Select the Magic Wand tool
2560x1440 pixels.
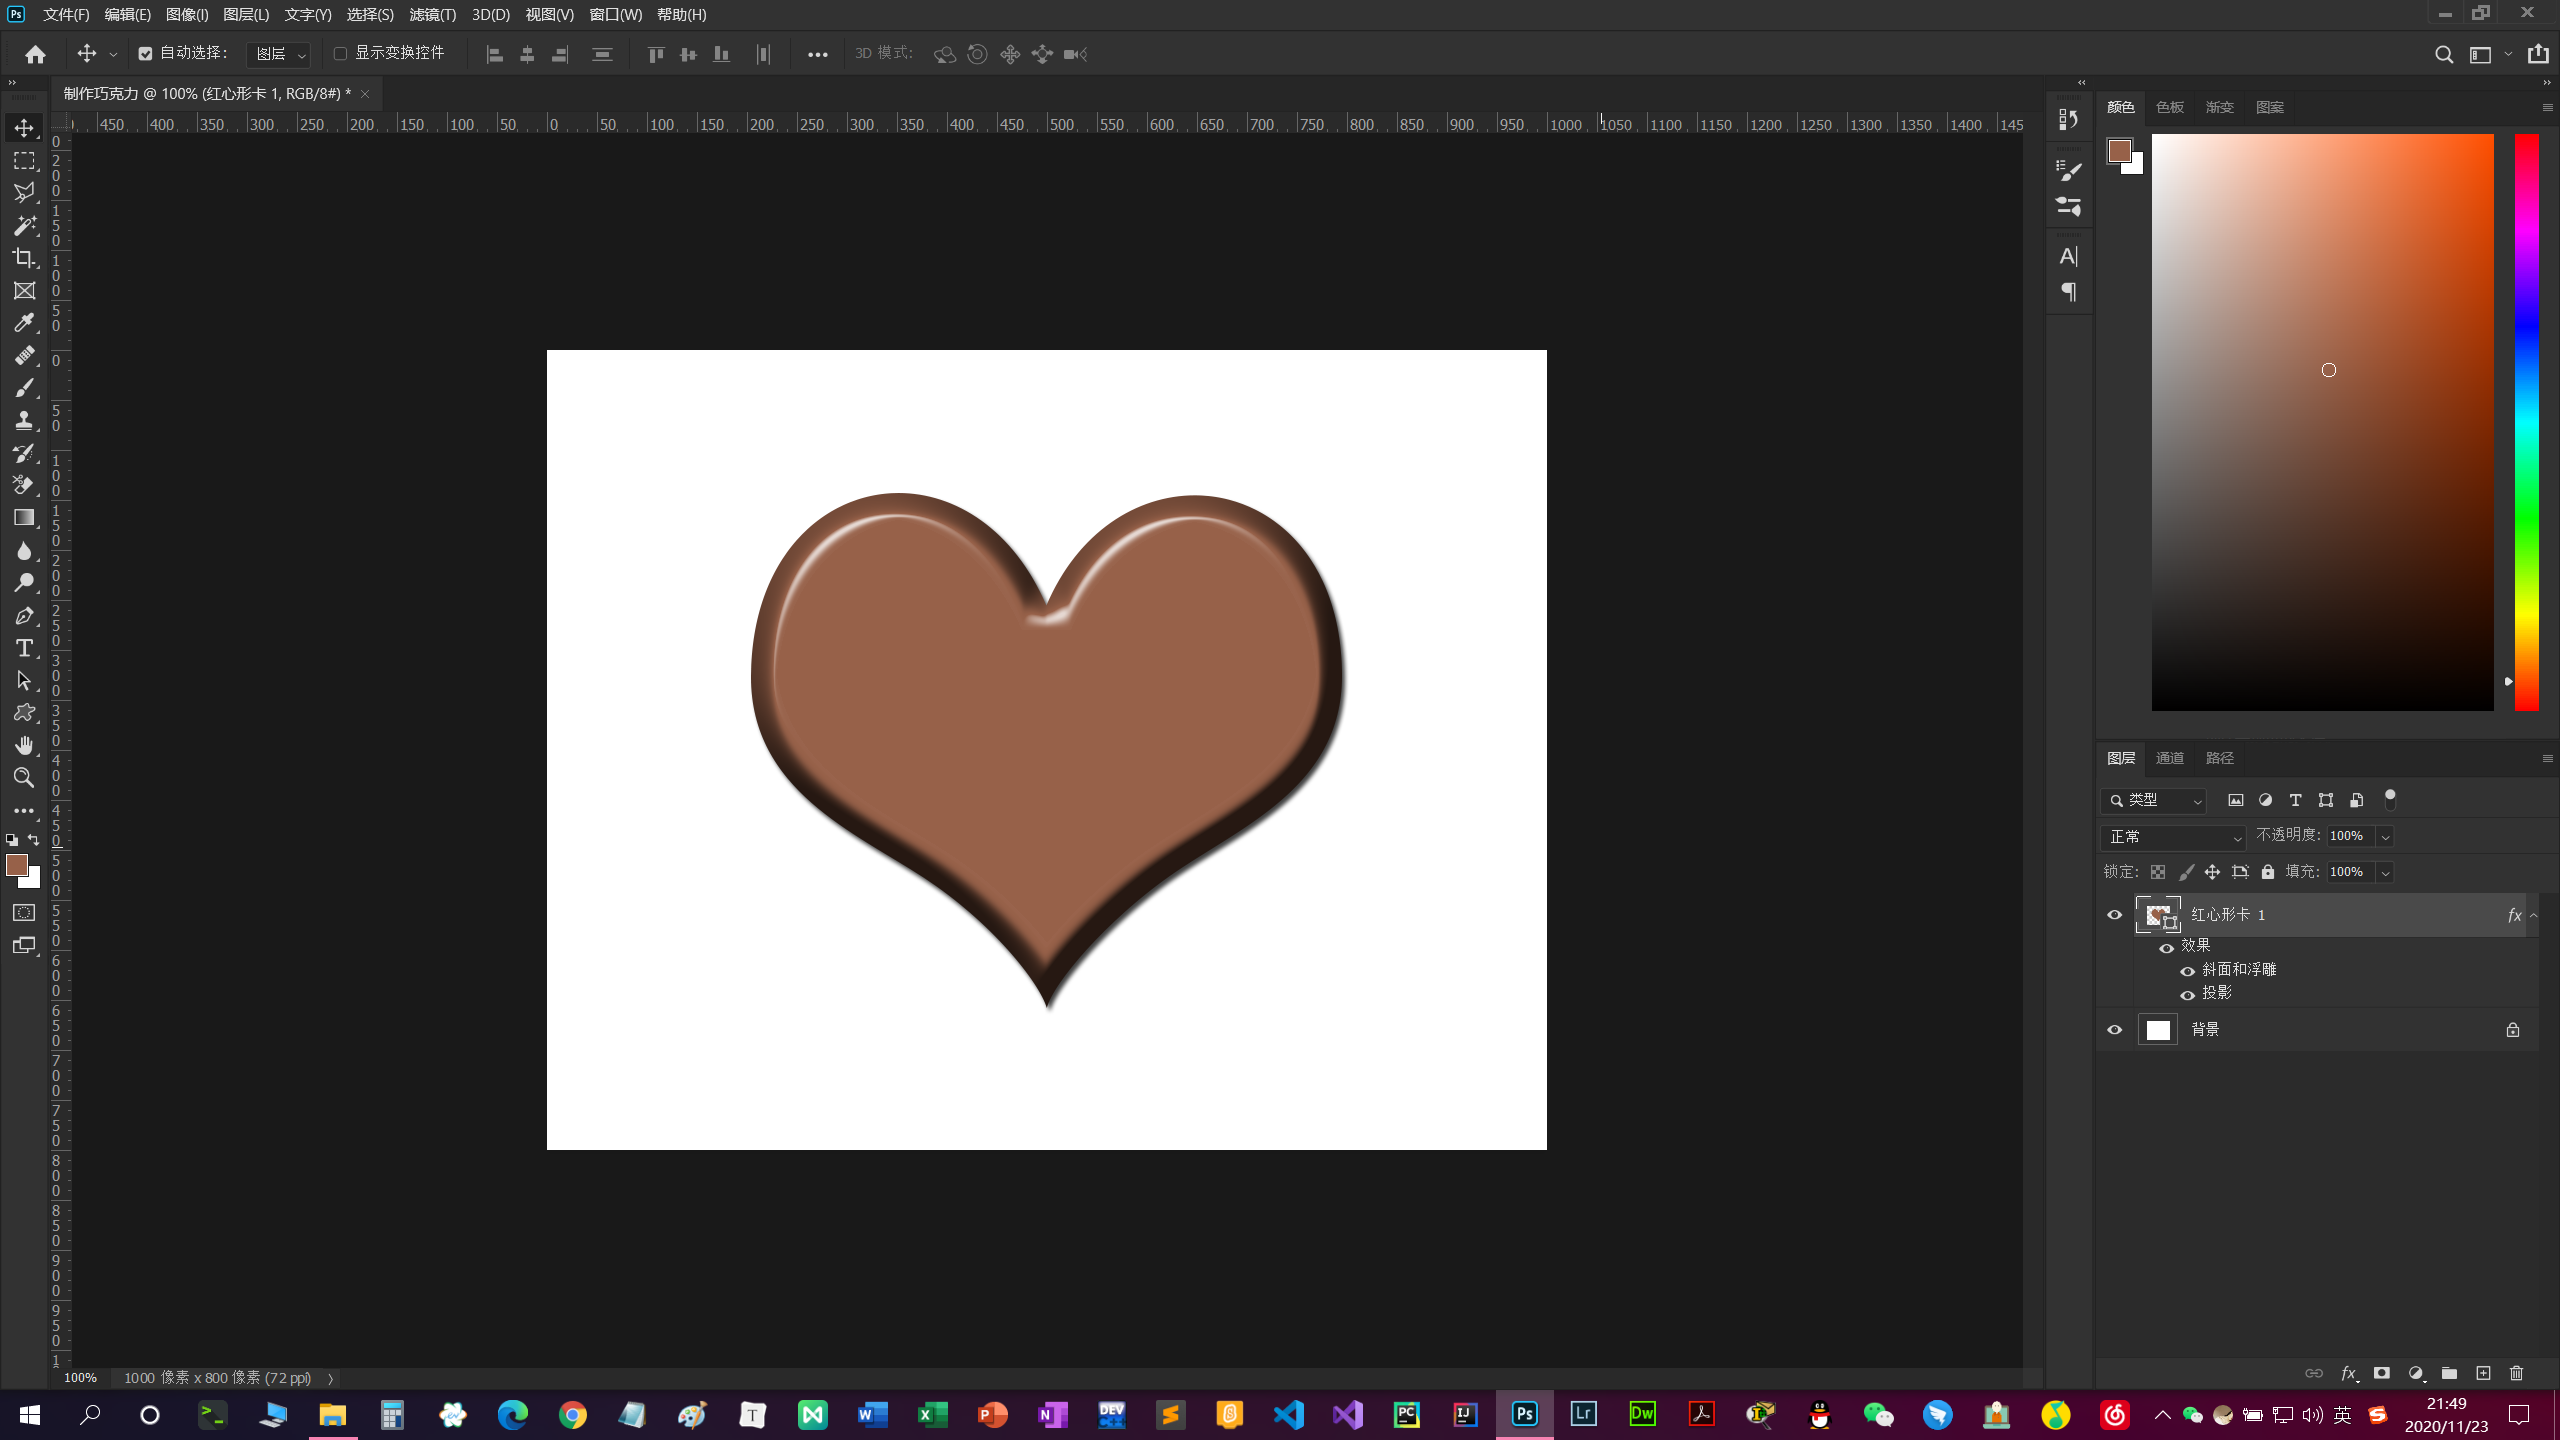(24, 225)
